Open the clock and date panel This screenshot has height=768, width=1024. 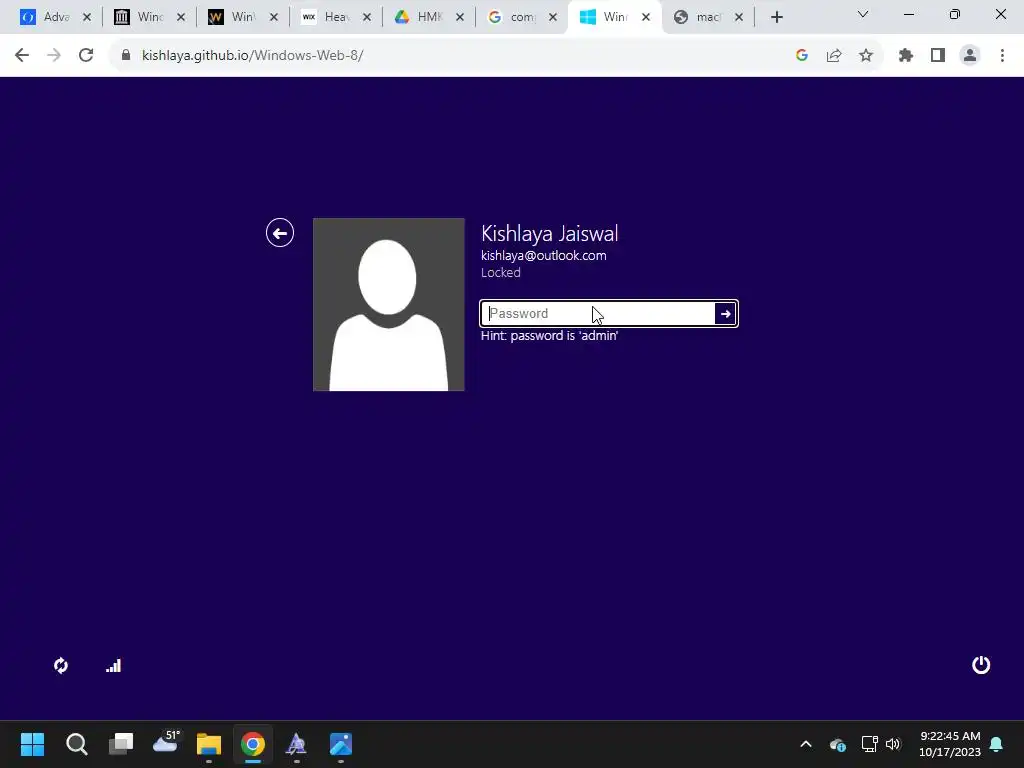click(x=950, y=744)
